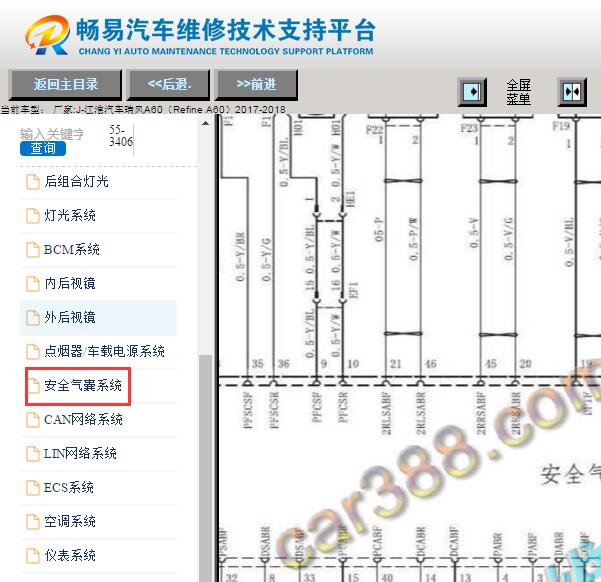Click the single-arrow panel expand icon
Screen dimensions: 601x582
click(472, 92)
